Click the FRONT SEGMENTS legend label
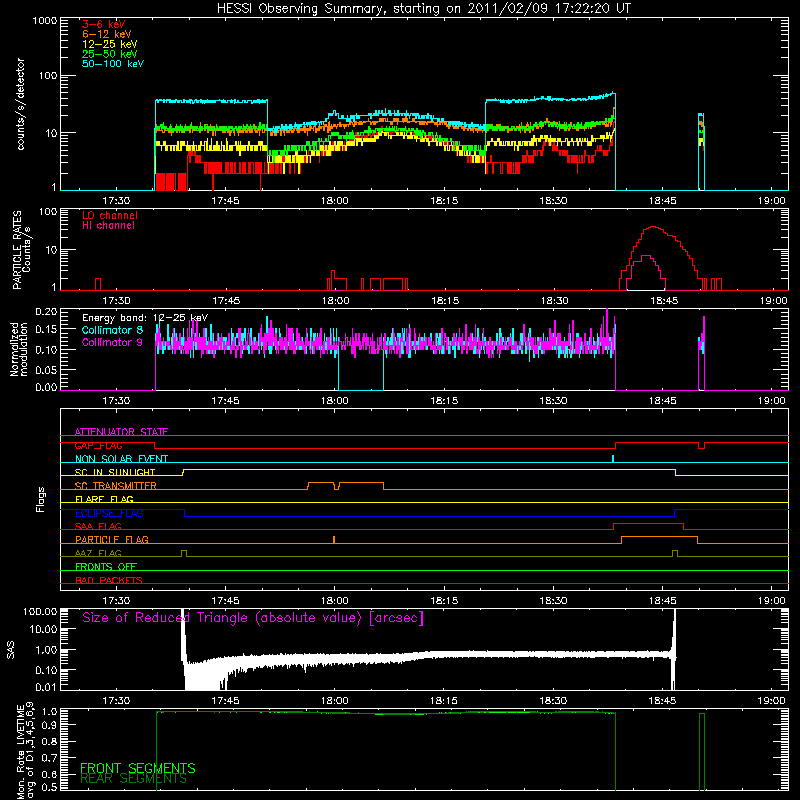 138,768
